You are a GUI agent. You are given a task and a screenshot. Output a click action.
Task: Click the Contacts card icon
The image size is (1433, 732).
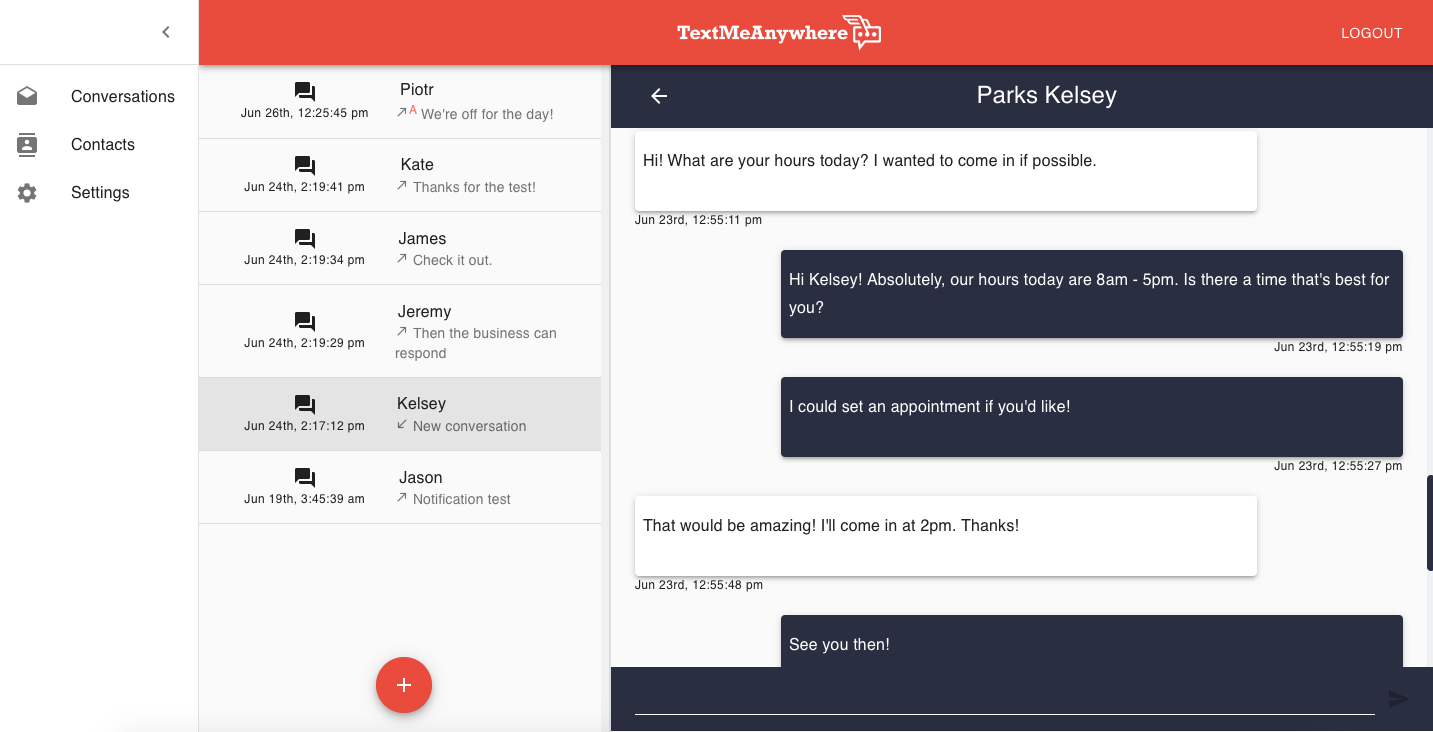click(27, 144)
